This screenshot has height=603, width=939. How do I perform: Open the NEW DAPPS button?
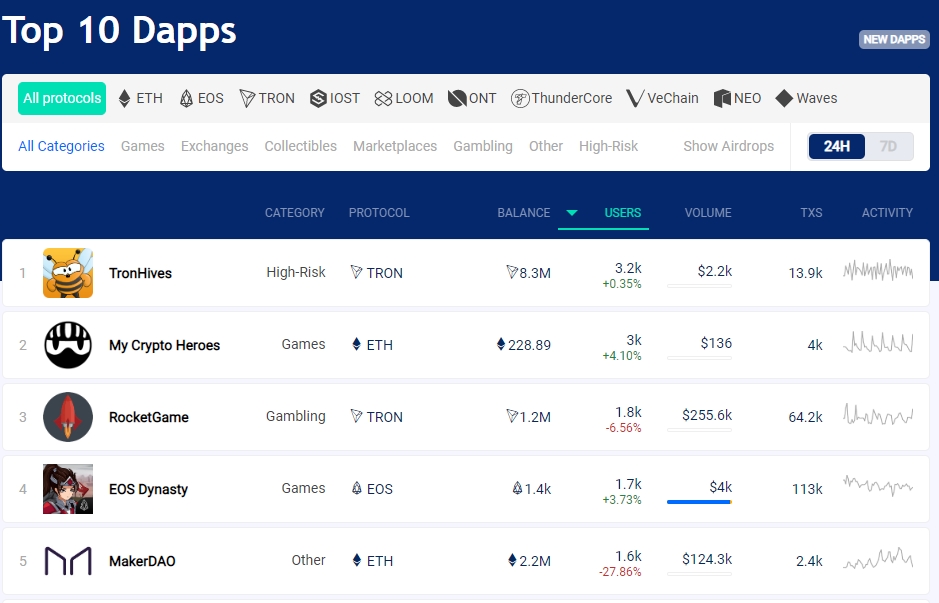[894, 40]
